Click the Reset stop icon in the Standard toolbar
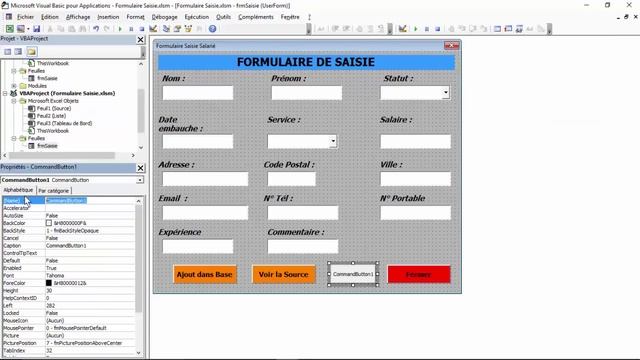This screenshot has height=360, width=640. pos(142,29)
